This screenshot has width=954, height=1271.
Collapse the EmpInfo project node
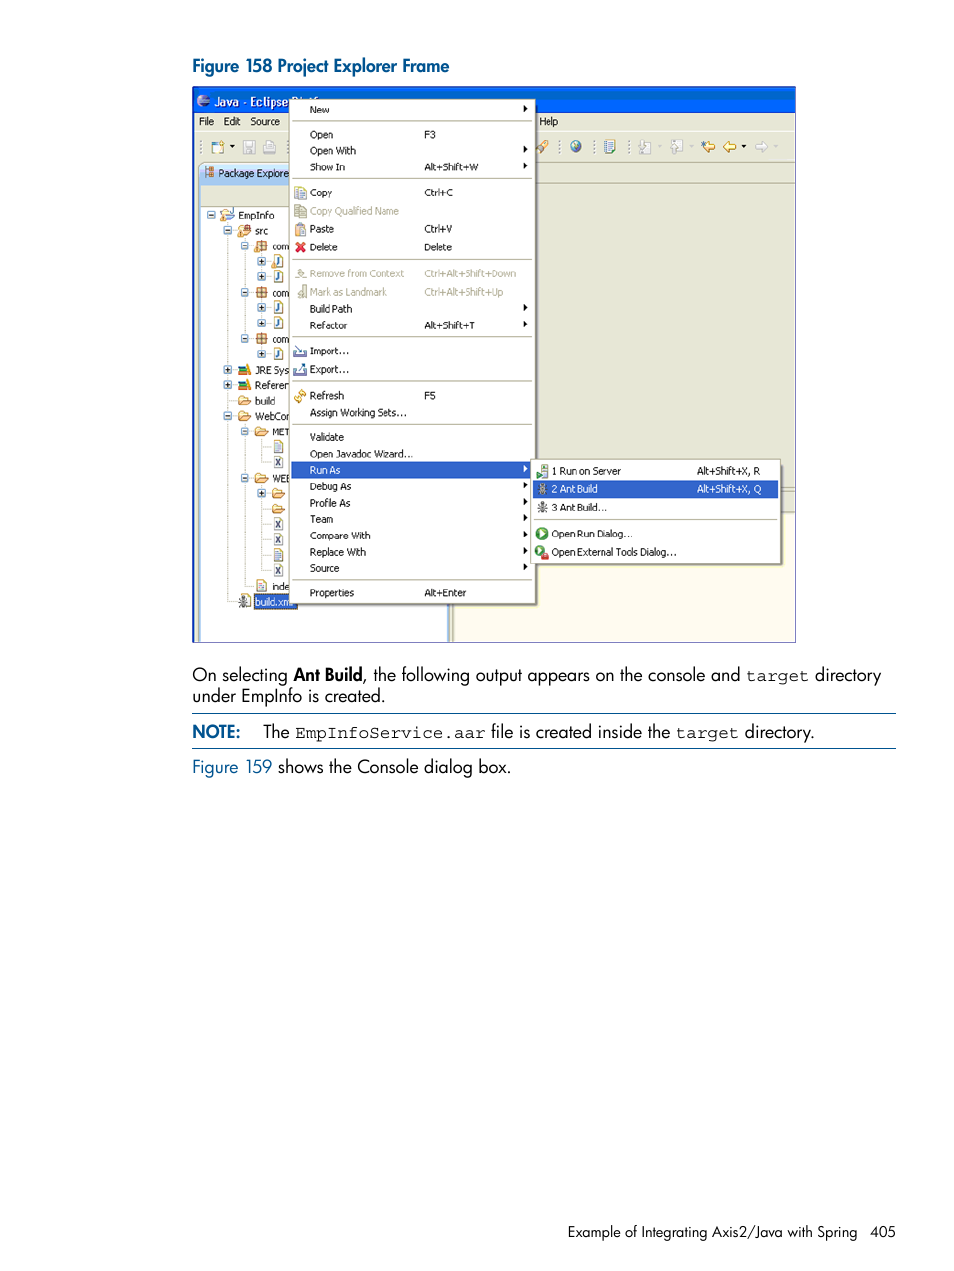[211, 215]
